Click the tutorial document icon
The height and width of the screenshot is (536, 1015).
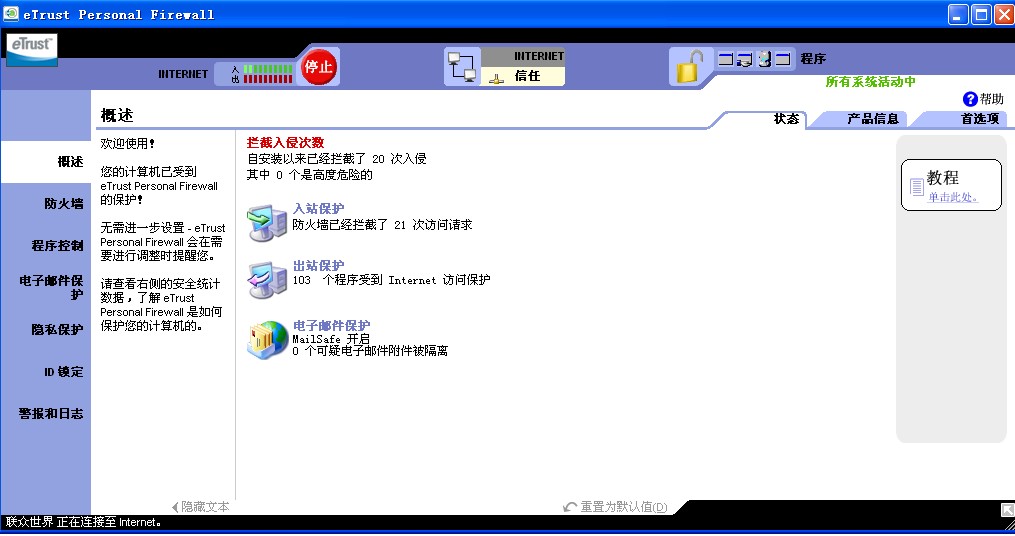pyautogui.click(x=917, y=187)
